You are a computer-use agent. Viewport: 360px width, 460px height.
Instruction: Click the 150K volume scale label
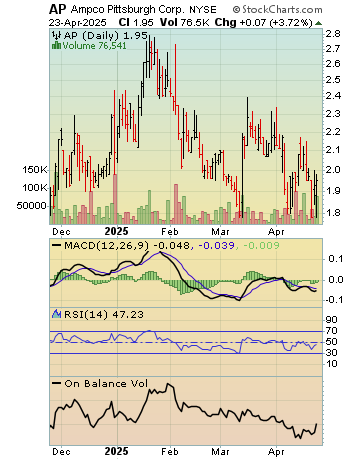point(35,170)
